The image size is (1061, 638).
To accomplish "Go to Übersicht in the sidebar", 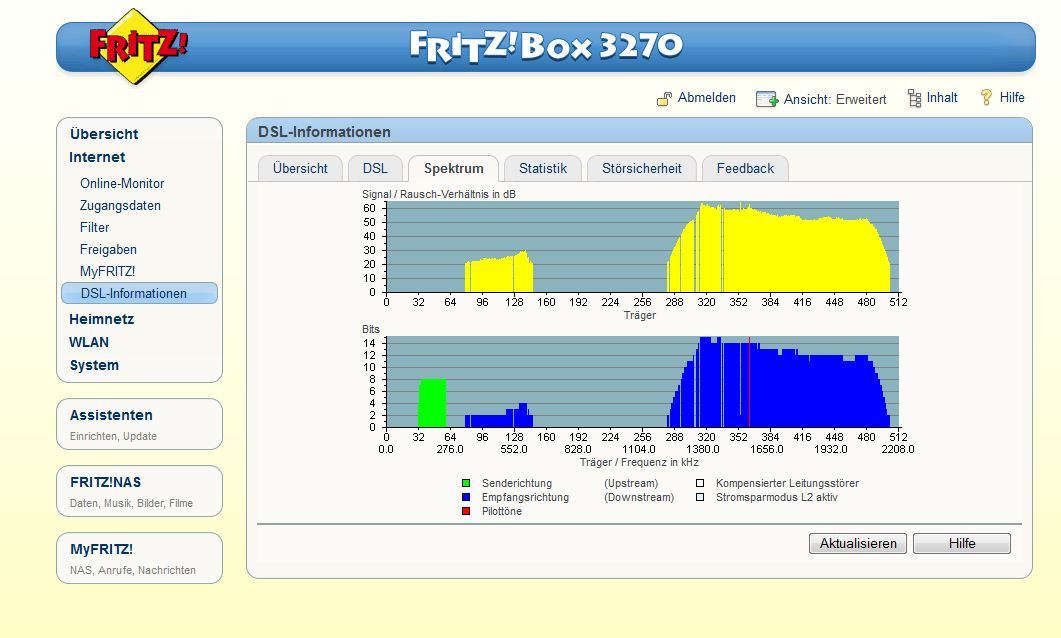I will pos(104,134).
